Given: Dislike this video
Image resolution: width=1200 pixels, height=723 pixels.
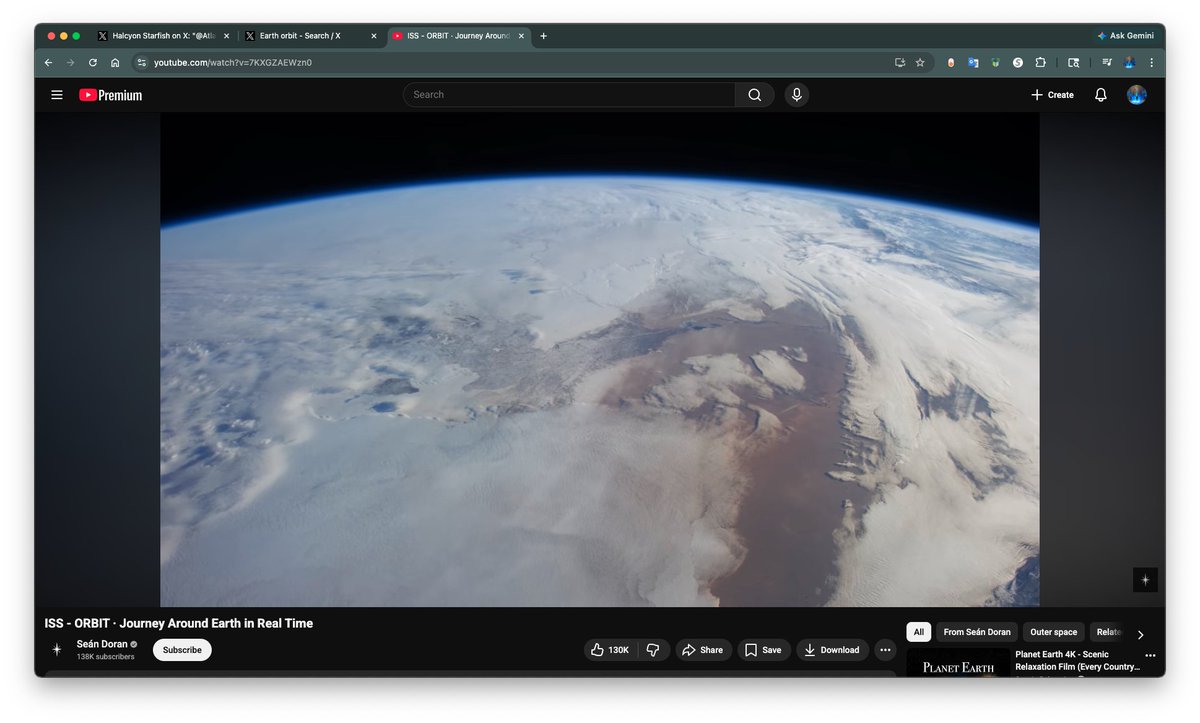Looking at the screenshot, I should pos(653,650).
